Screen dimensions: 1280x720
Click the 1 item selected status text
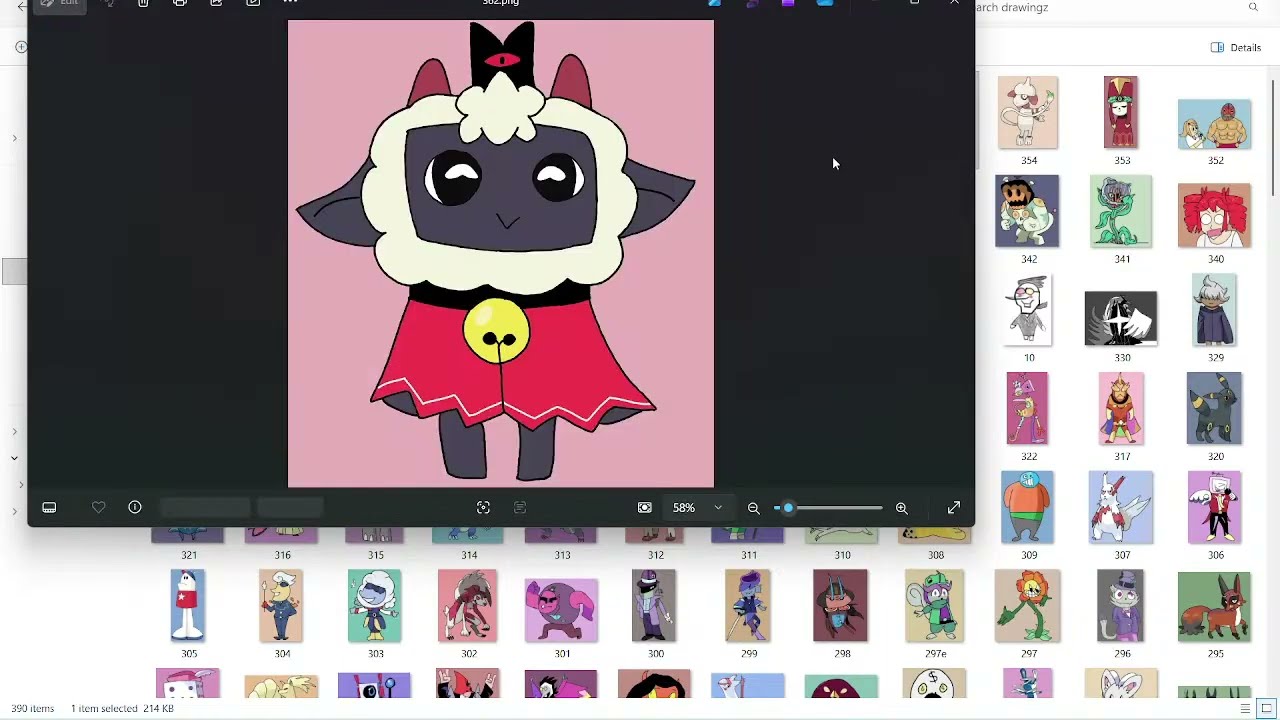(104, 709)
